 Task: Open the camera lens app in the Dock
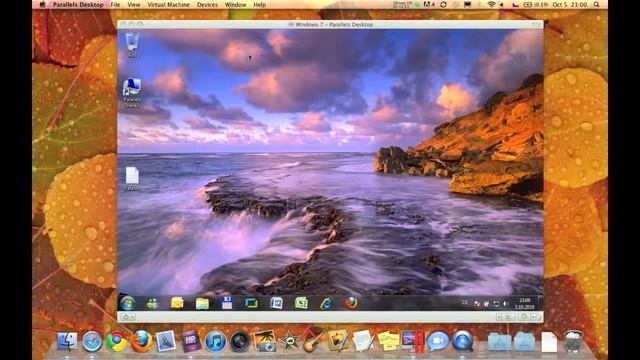[240, 341]
